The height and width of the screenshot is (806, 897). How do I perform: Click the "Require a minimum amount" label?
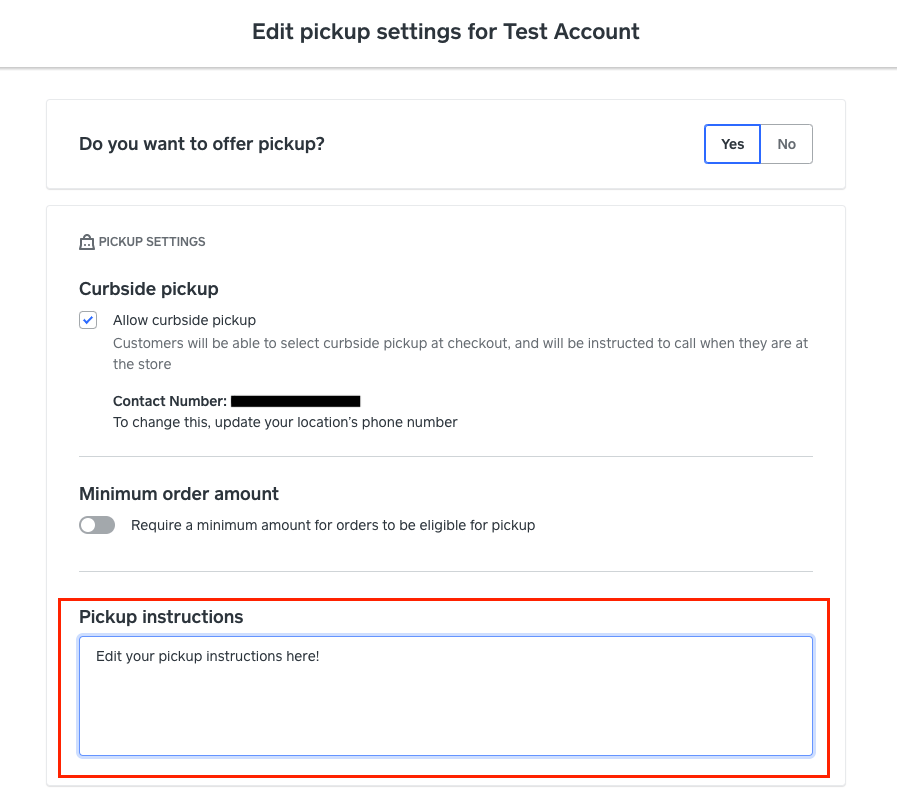point(333,525)
